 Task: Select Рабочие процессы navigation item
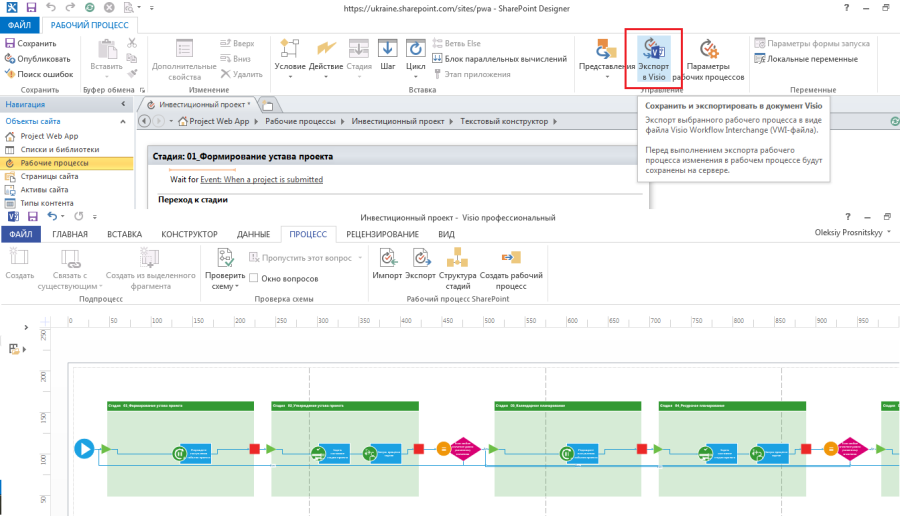pyautogui.click(x=67, y=163)
